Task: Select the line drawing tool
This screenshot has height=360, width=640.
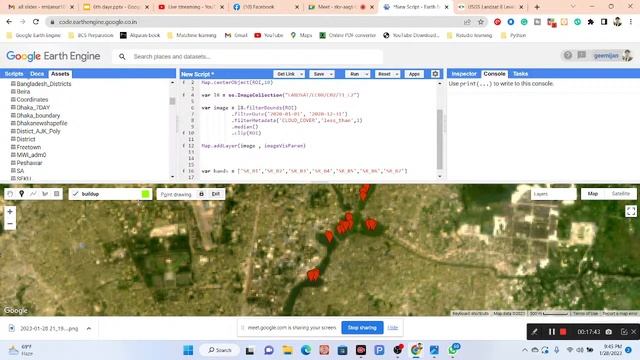Action: click(33, 194)
